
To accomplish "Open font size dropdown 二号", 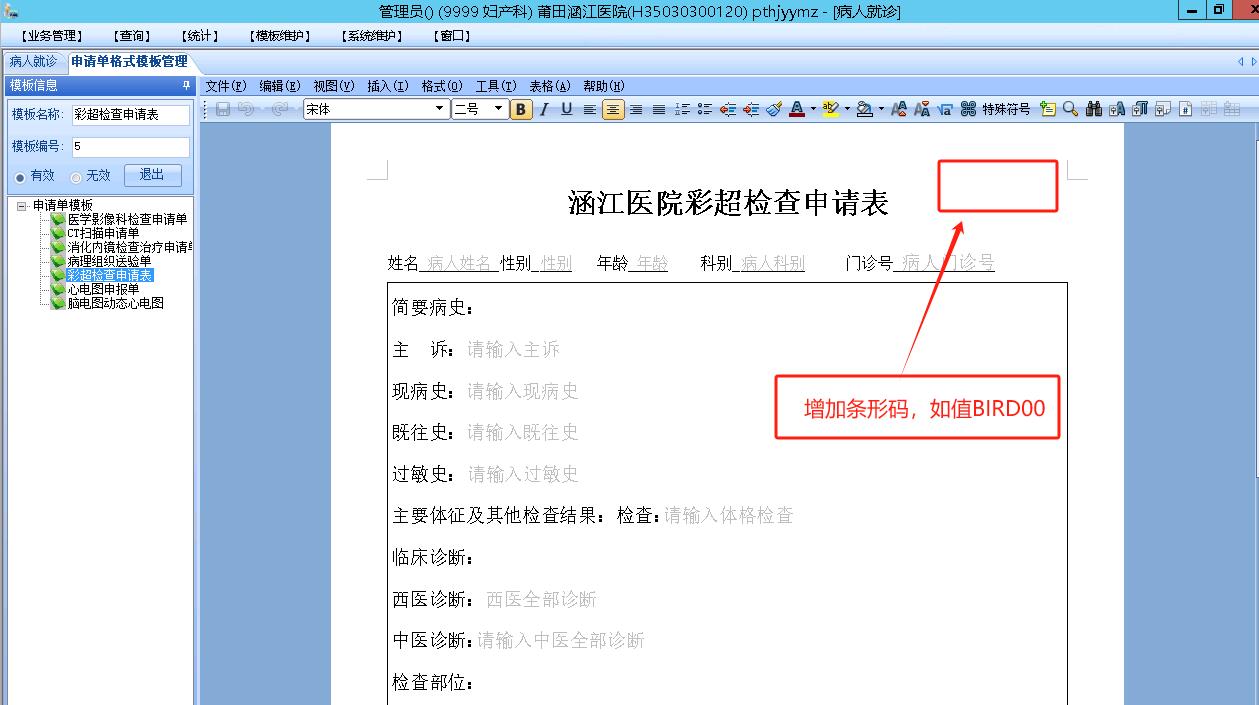I will 499,109.
